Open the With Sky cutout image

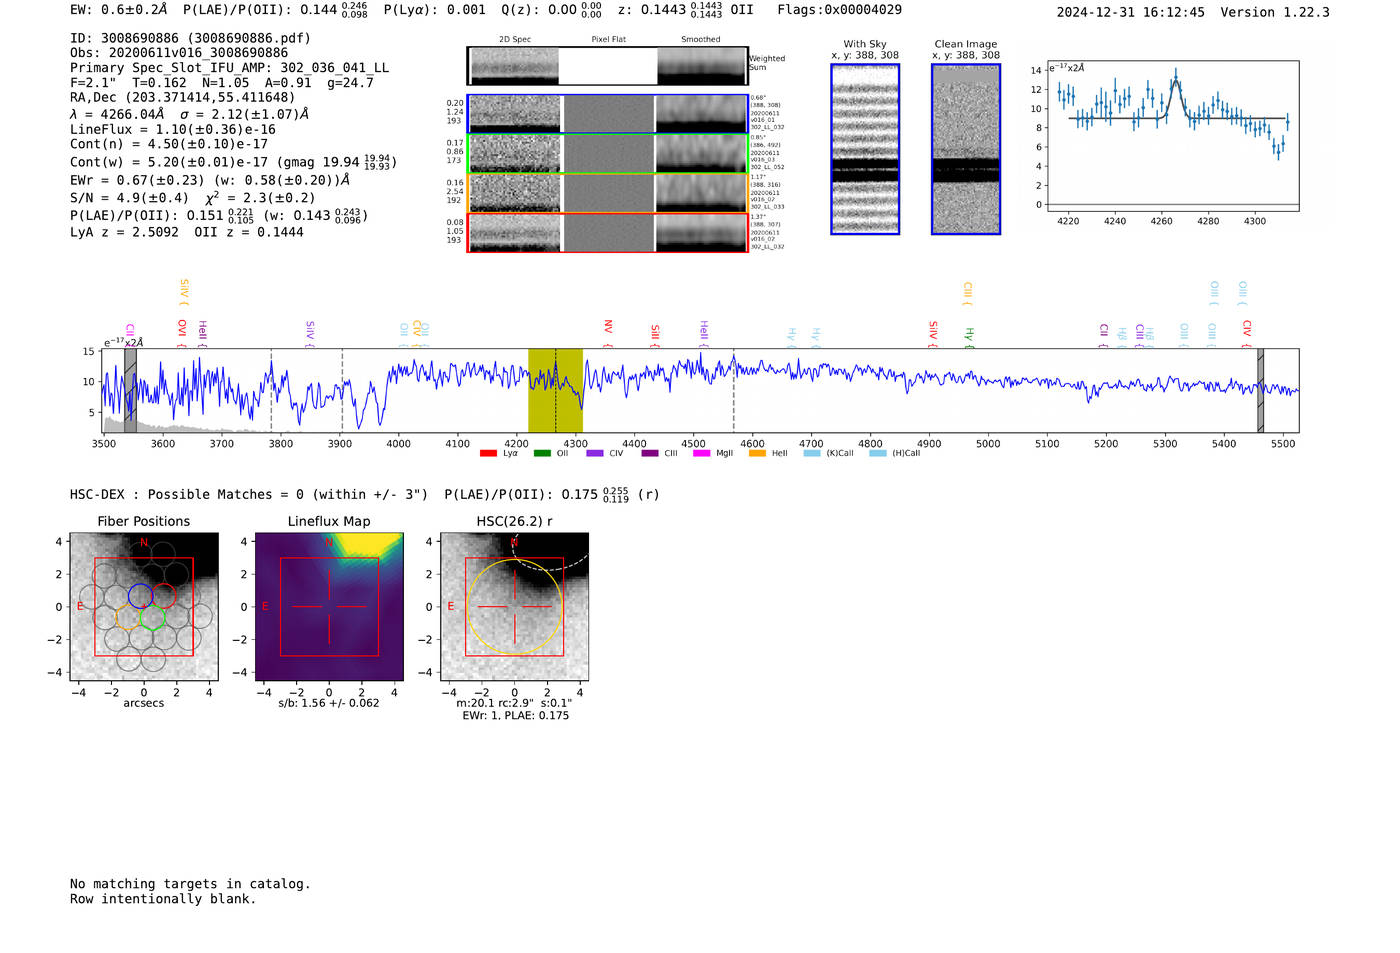865,149
